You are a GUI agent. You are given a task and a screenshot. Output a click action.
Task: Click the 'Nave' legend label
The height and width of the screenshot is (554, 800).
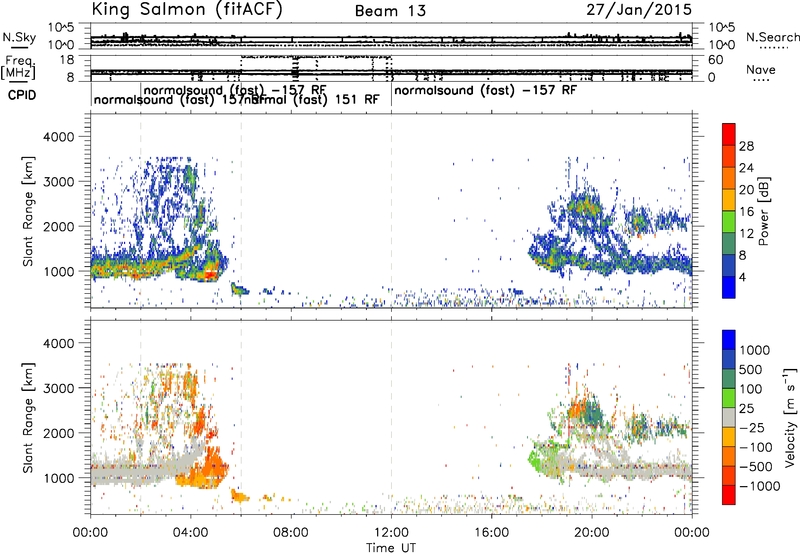[761, 70]
